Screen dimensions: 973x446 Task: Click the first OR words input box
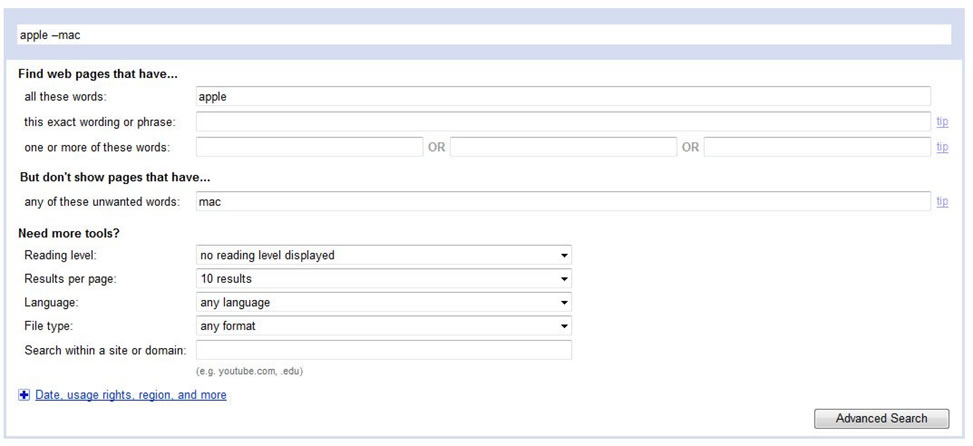pos(310,147)
